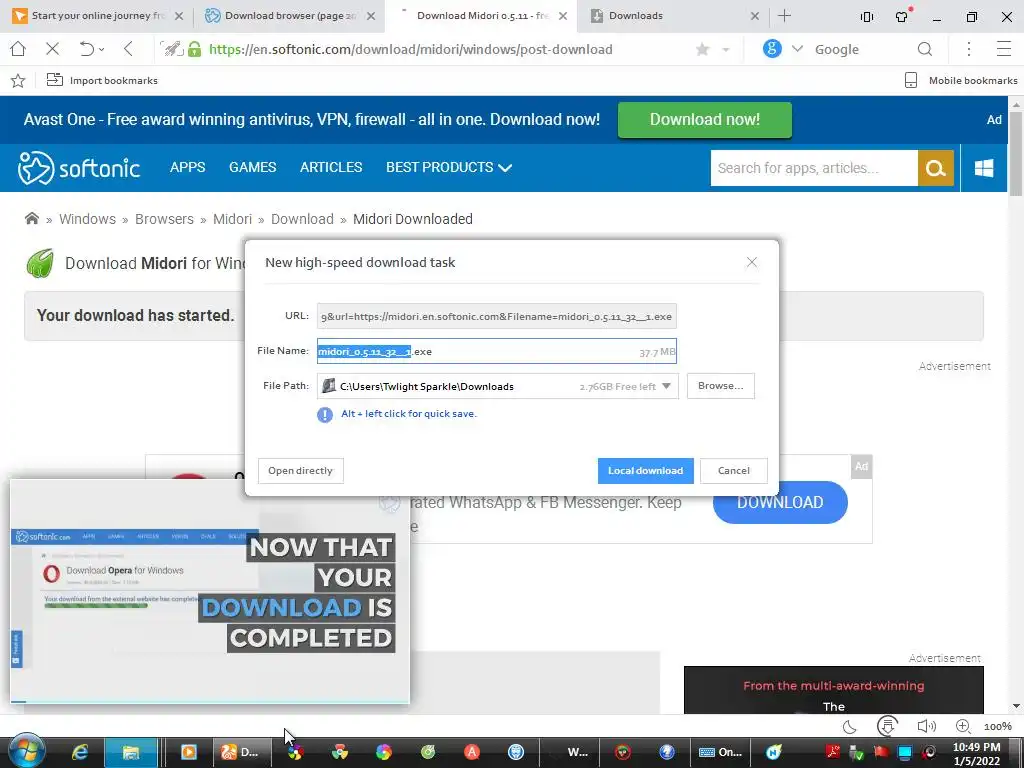Open the On-Screen Keyboard taskbar item
1024x768 pixels.
pyautogui.click(x=720, y=752)
